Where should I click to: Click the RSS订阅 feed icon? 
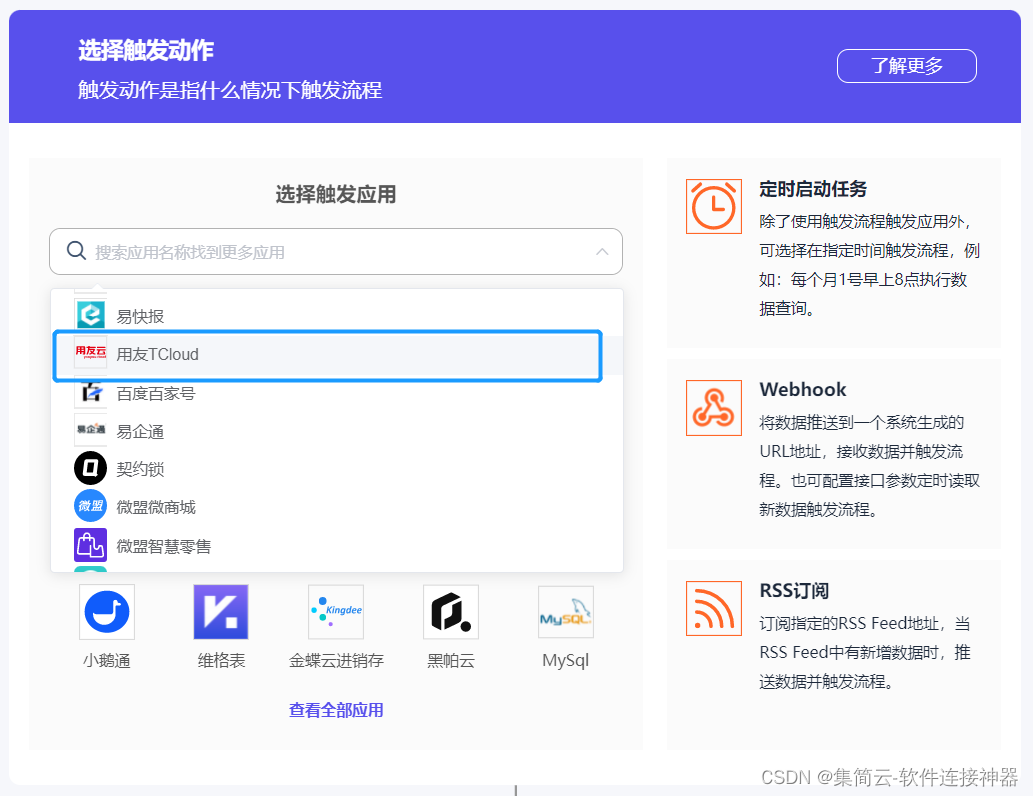tap(713, 608)
